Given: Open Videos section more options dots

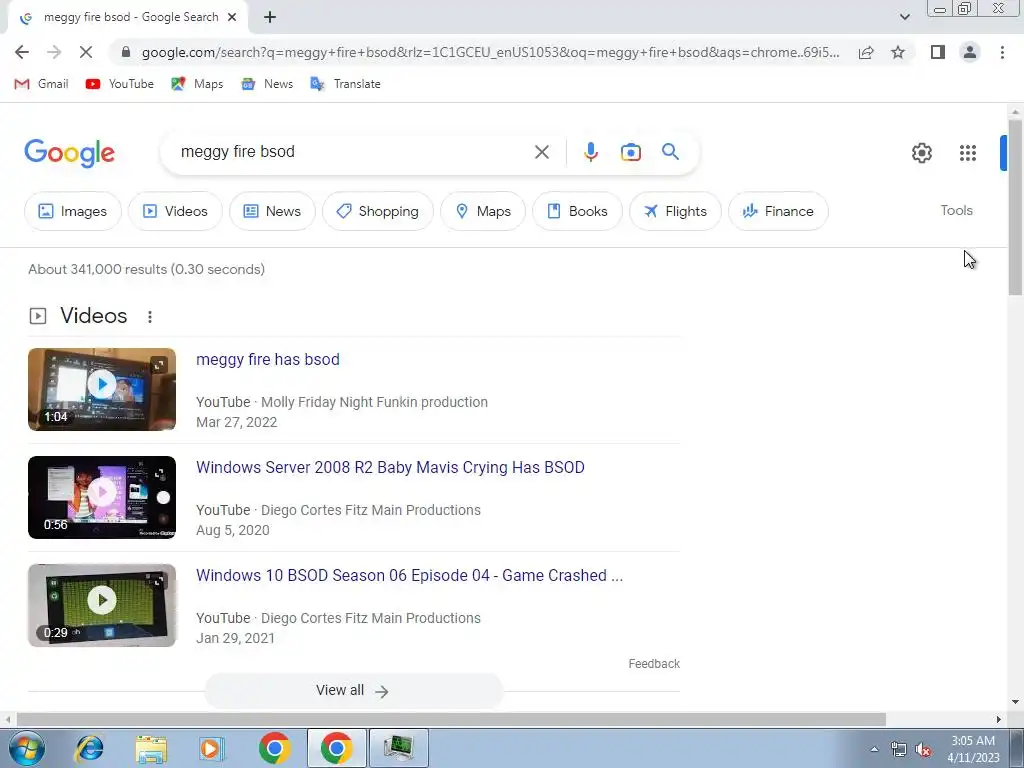Looking at the screenshot, I should point(150,317).
